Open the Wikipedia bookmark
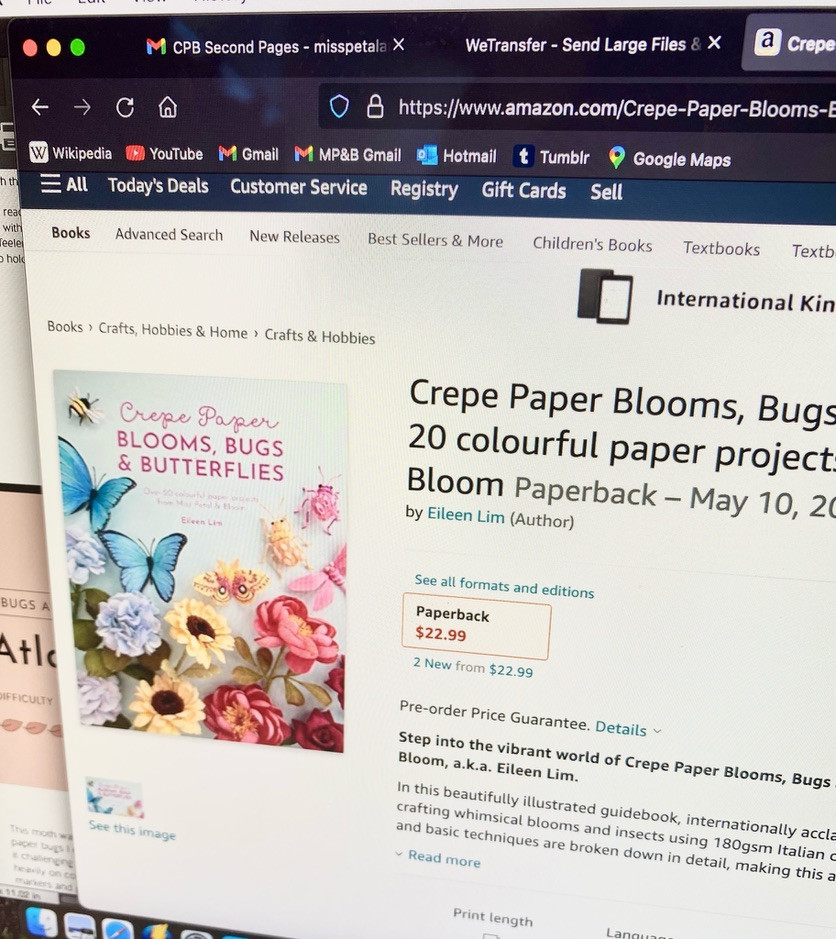Viewport: 836px width, 939px height. click(x=71, y=153)
